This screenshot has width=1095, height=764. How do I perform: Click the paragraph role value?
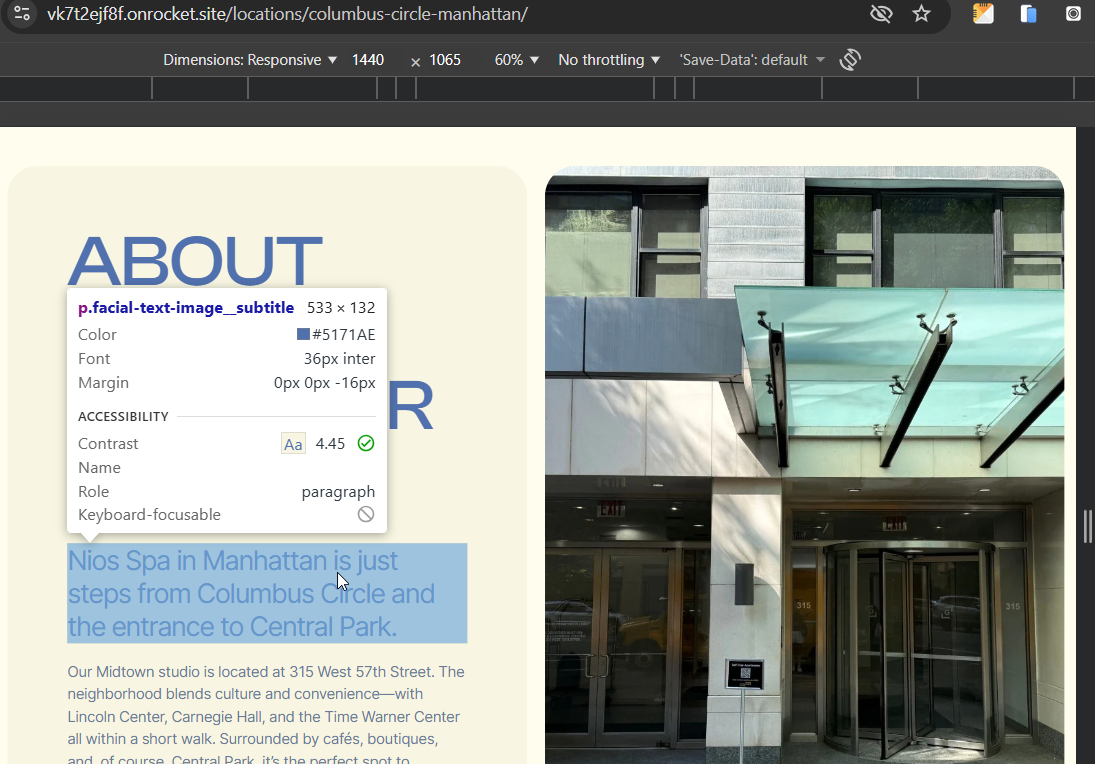tap(338, 492)
